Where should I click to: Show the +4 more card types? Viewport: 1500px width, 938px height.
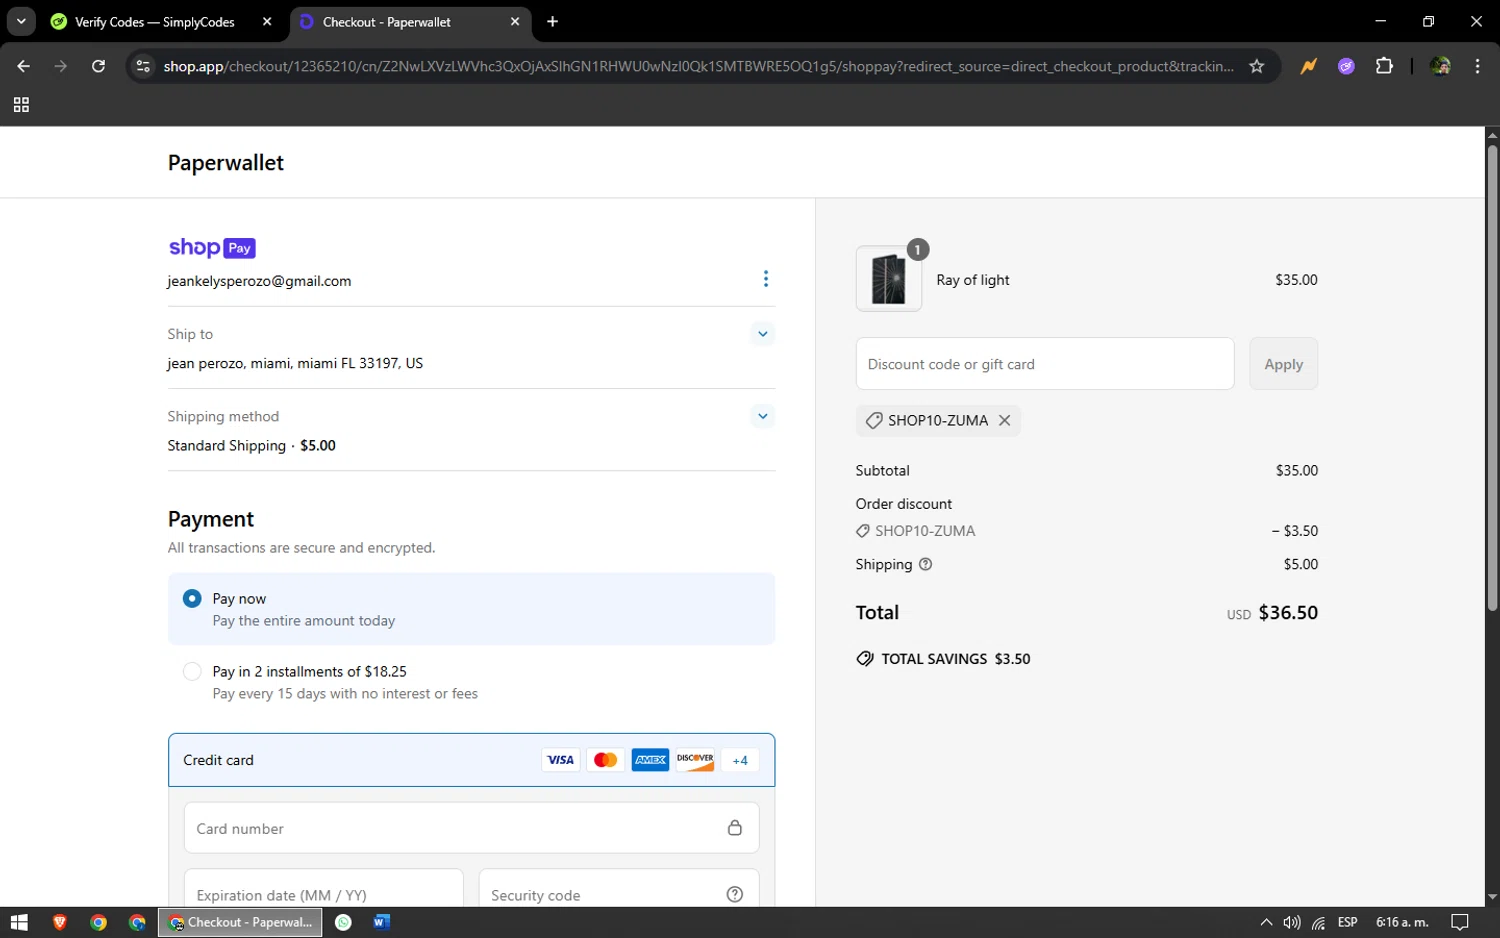click(740, 760)
